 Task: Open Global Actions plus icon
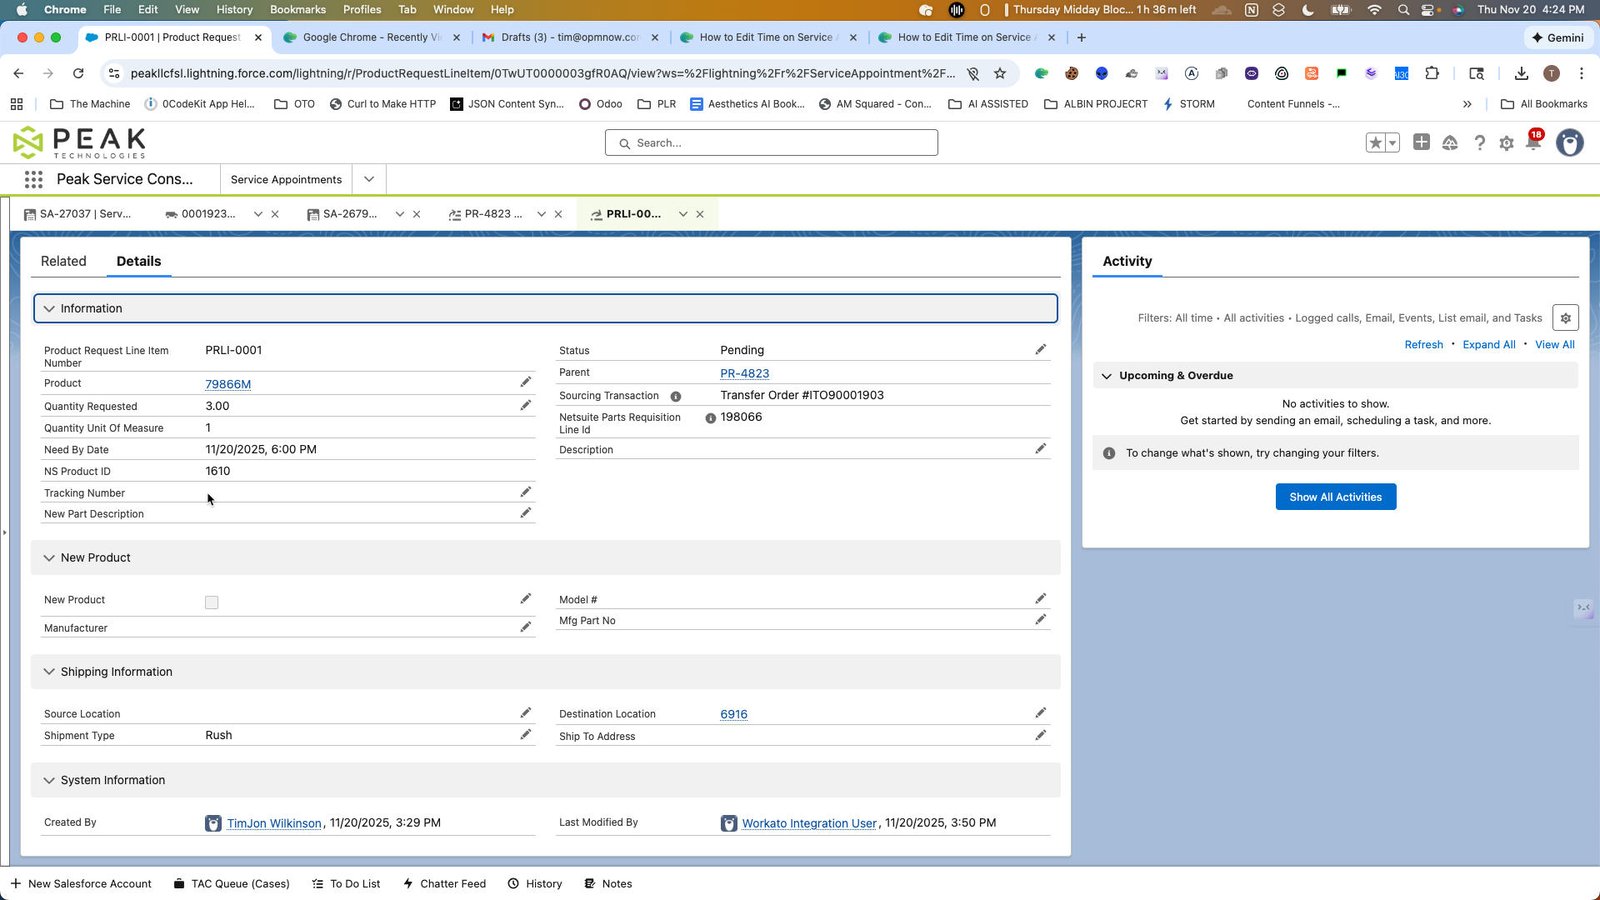[1421, 142]
